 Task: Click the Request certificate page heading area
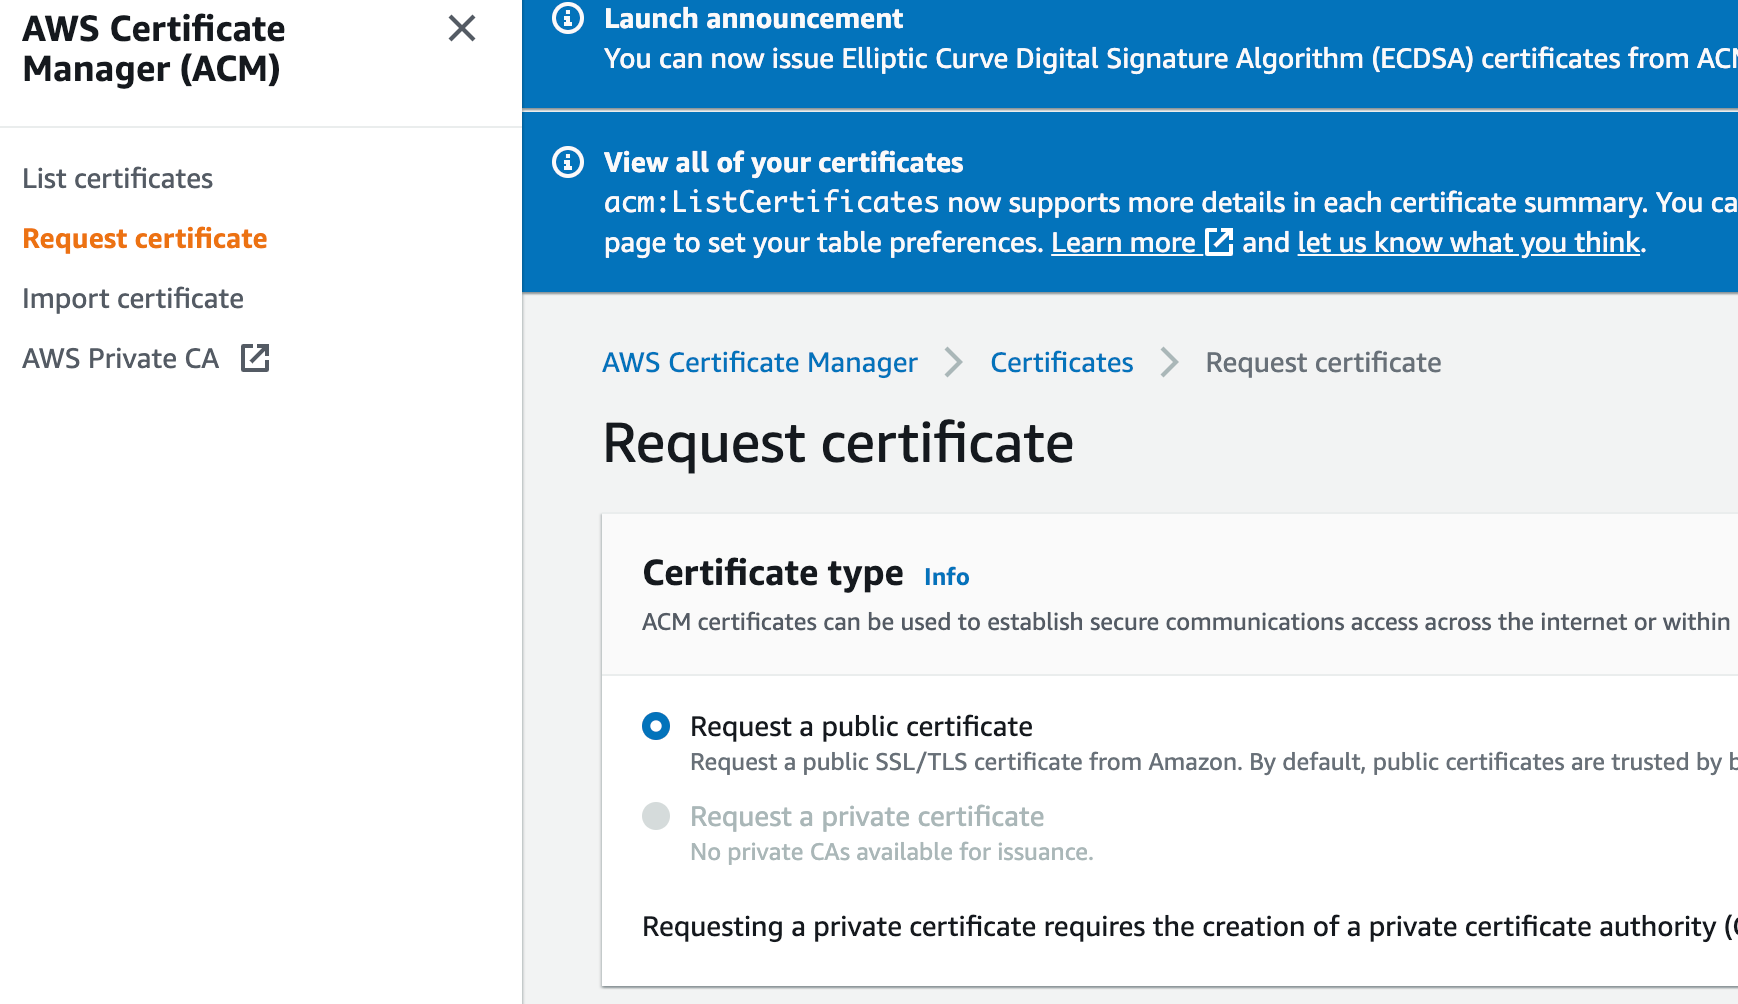click(838, 442)
